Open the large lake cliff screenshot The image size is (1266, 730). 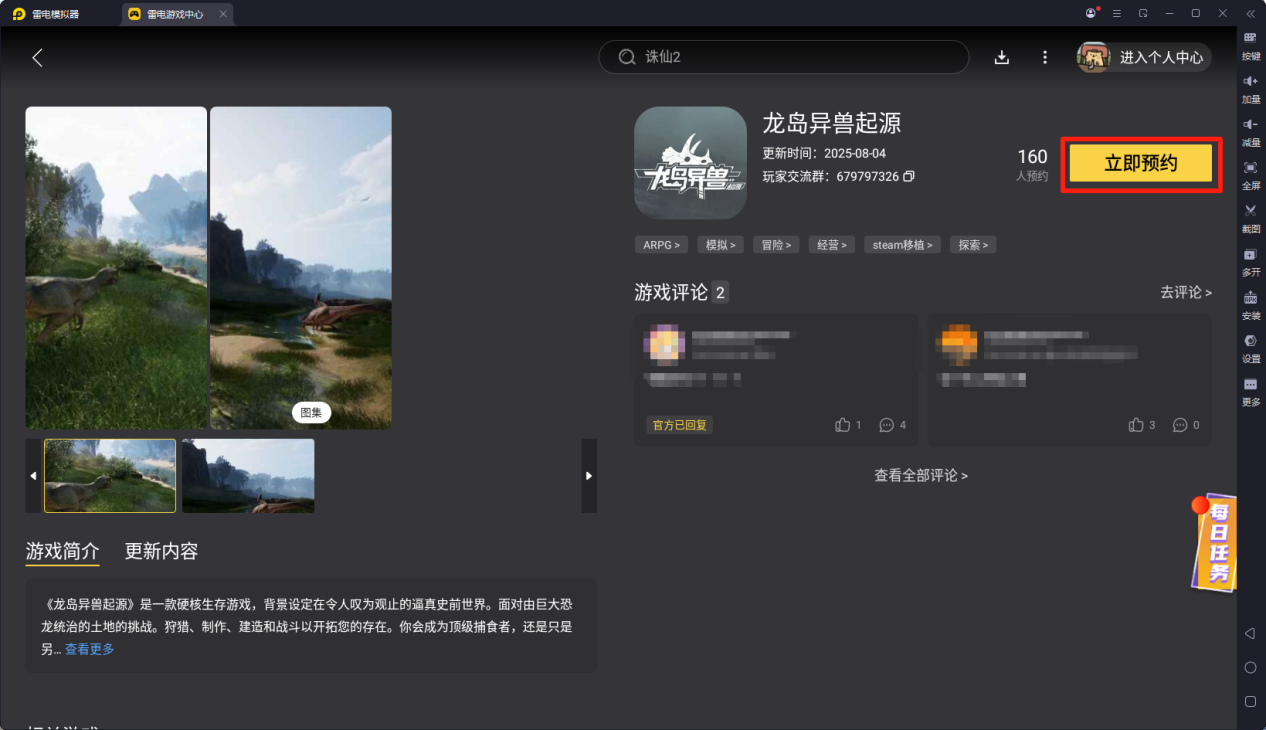click(x=301, y=268)
